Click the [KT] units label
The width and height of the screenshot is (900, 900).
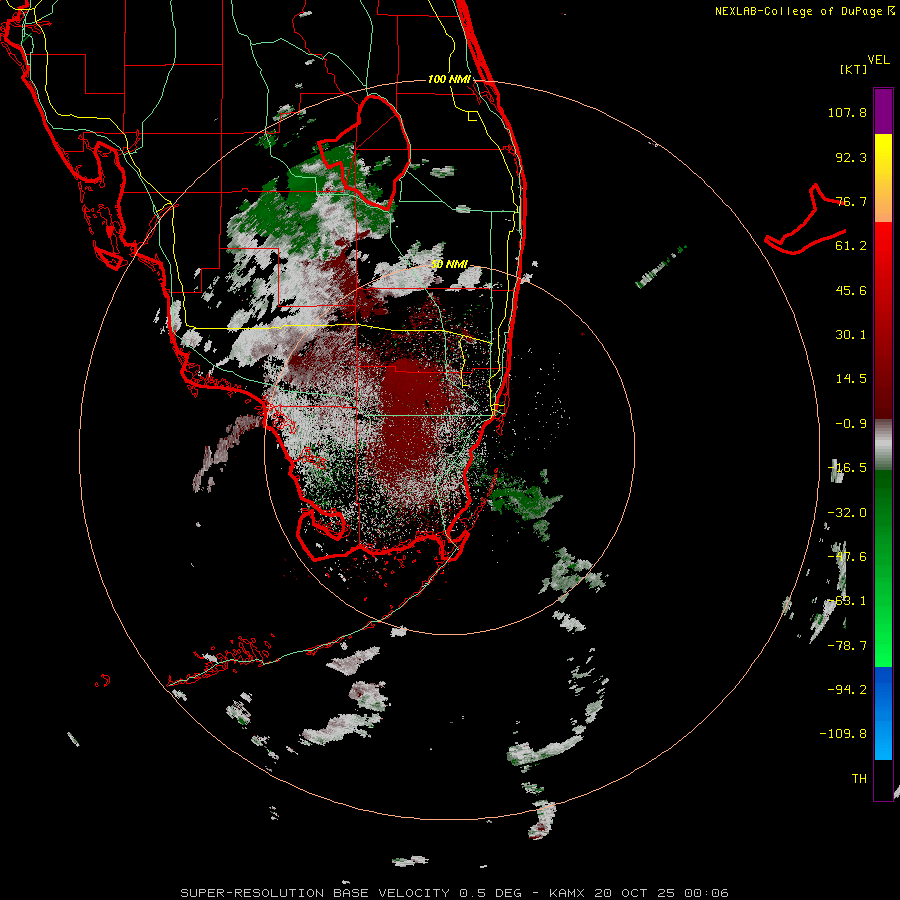click(853, 69)
